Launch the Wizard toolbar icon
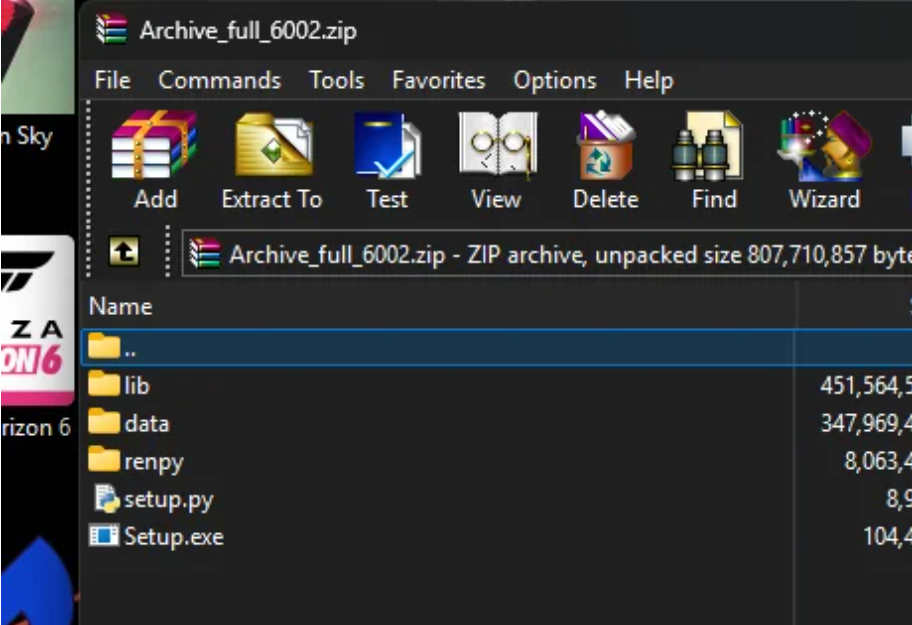Viewport: 912px width, 625px height. coord(824,160)
